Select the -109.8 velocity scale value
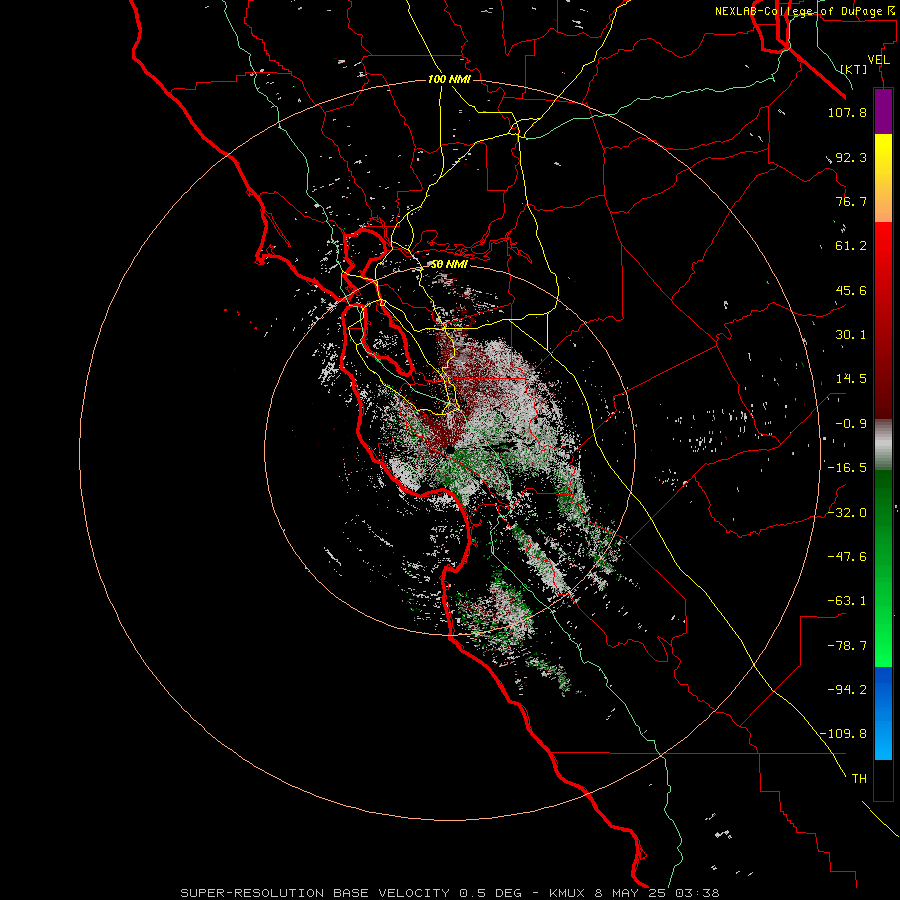 (844, 734)
